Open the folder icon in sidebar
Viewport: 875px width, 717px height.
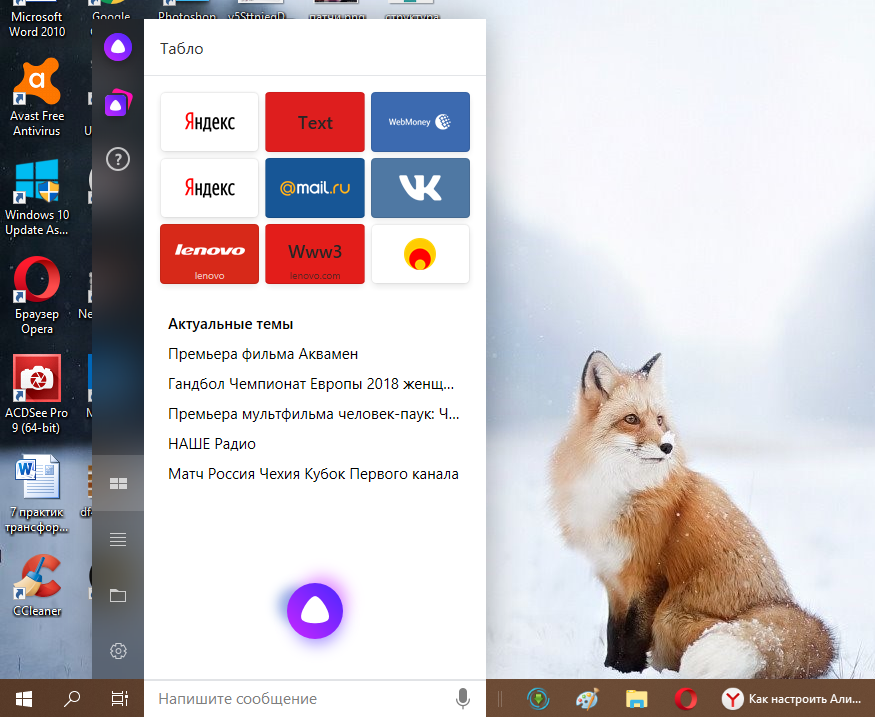[x=118, y=595]
